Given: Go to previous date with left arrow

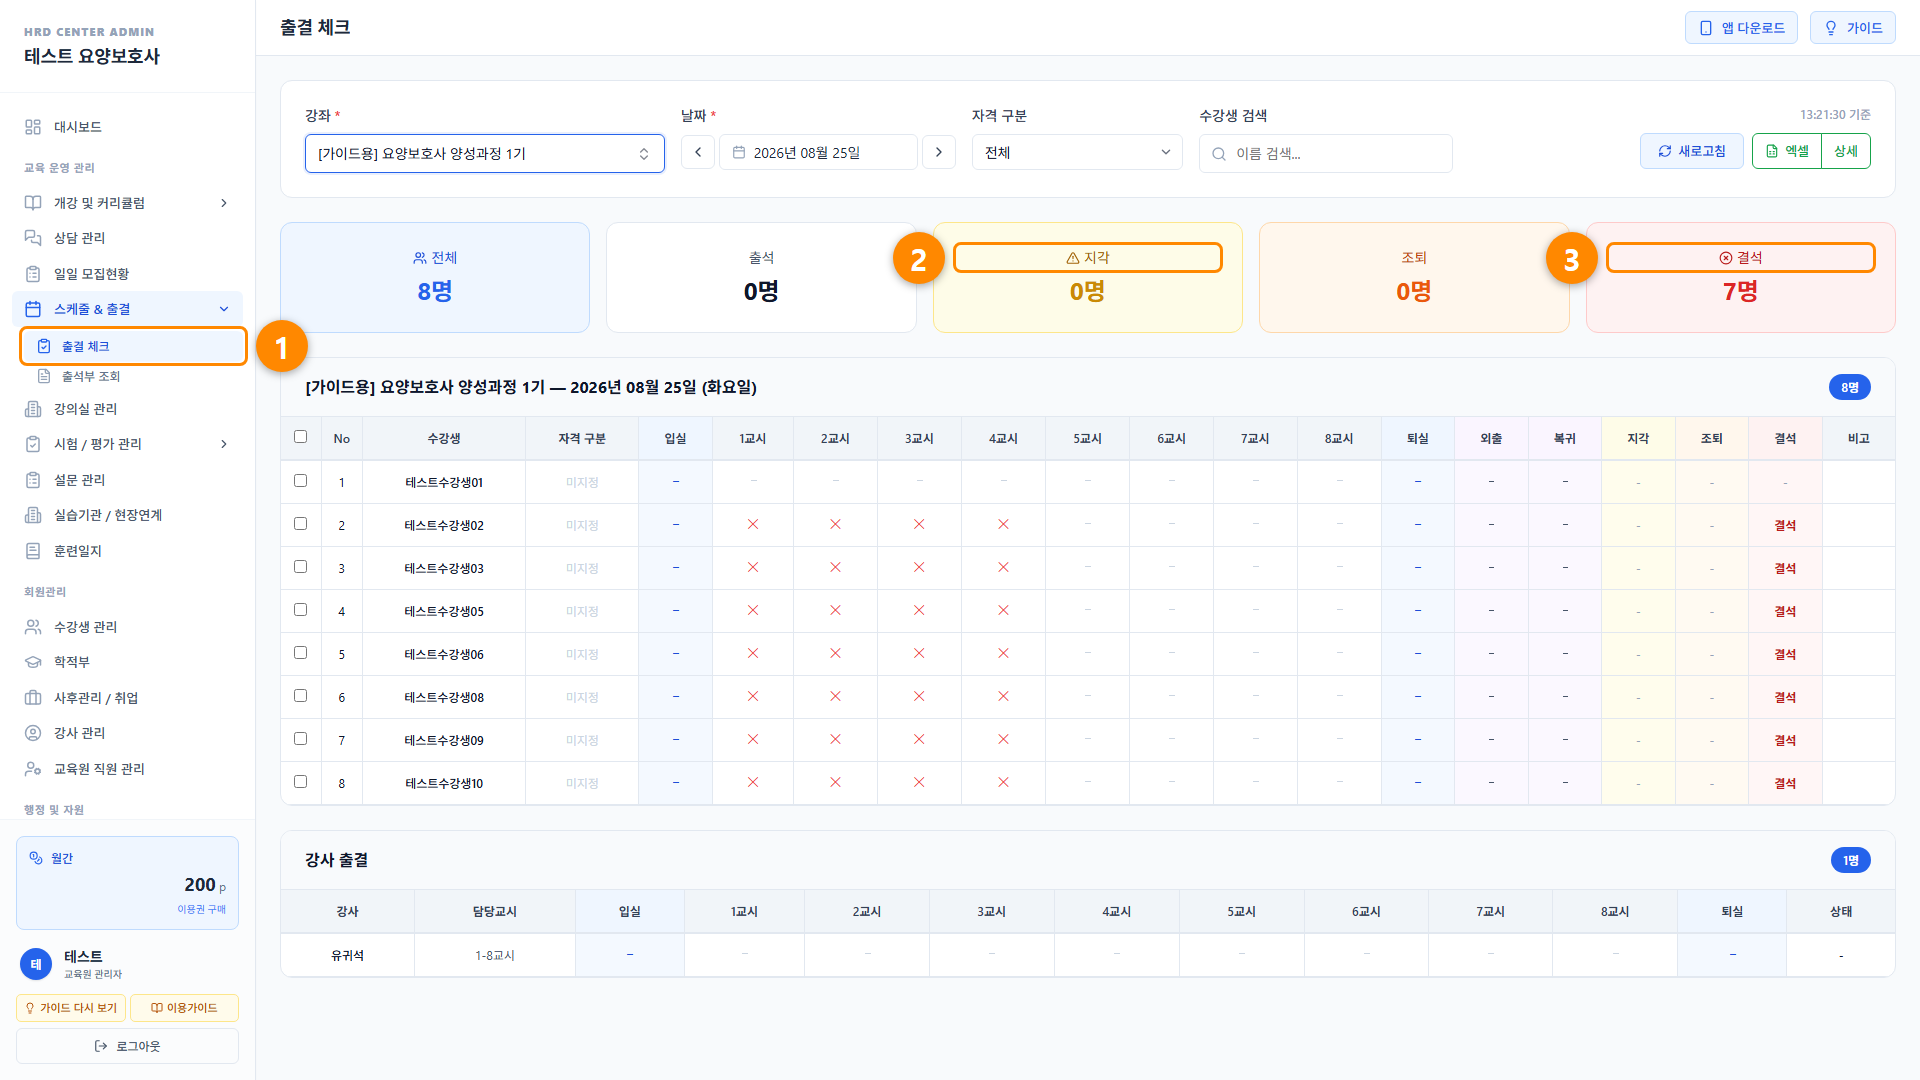Looking at the screenshot, I should [x=698, y=152].
